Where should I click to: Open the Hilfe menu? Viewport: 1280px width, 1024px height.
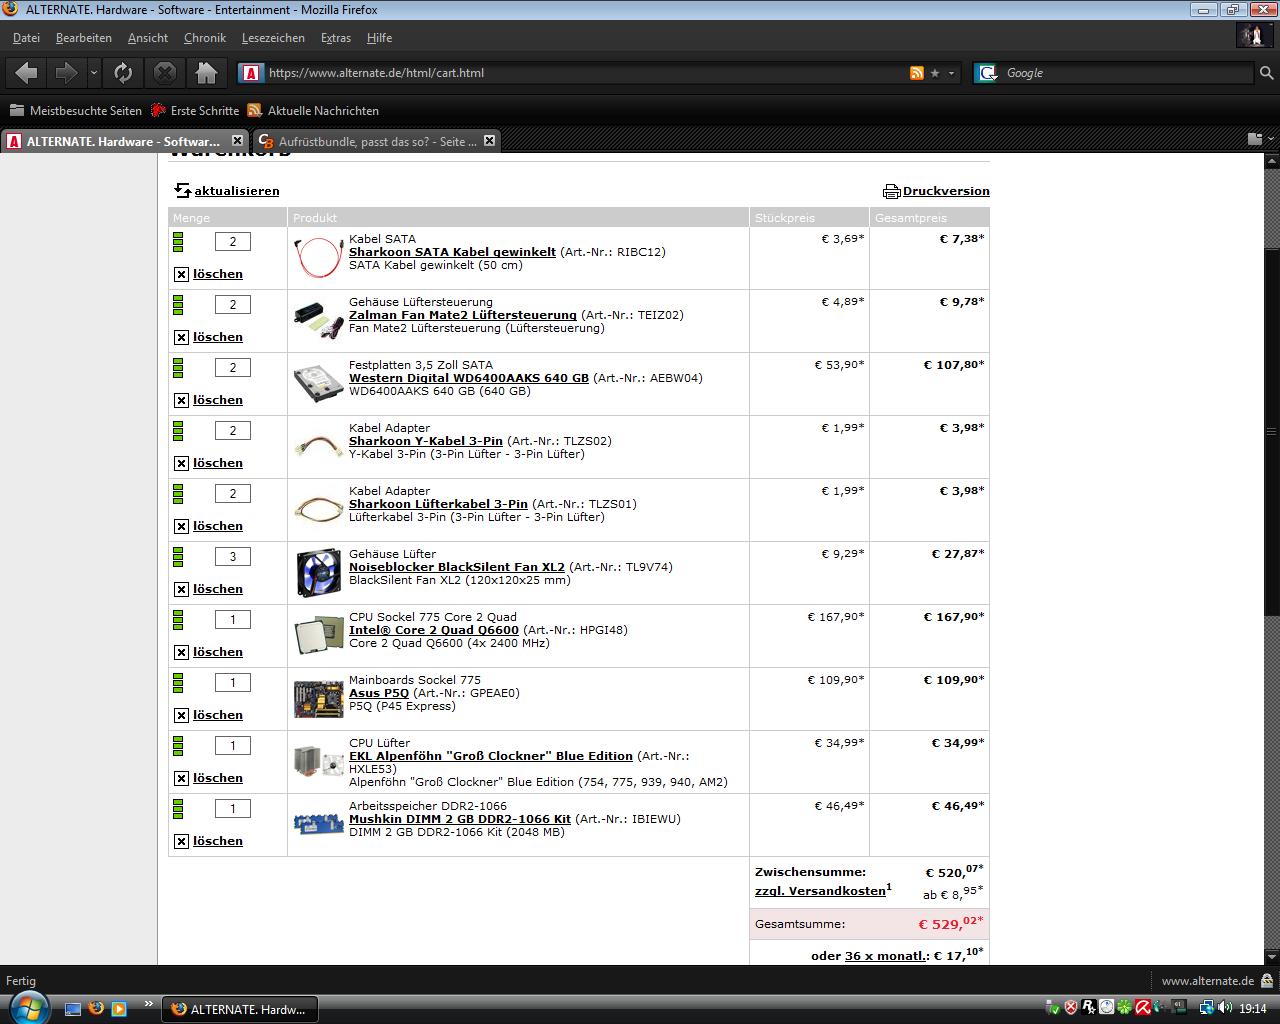coord(379,38)
